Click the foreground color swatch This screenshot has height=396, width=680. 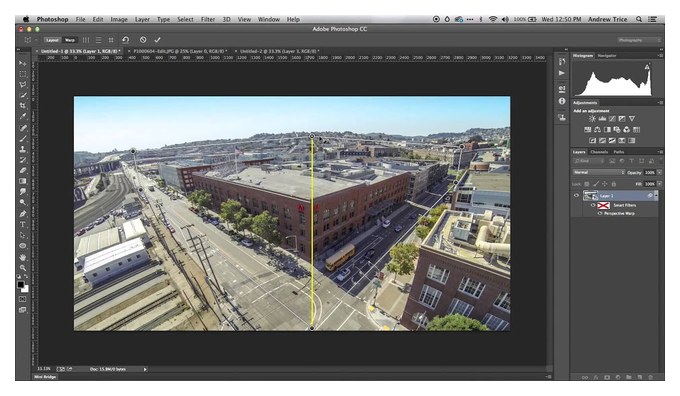[20, 285]
